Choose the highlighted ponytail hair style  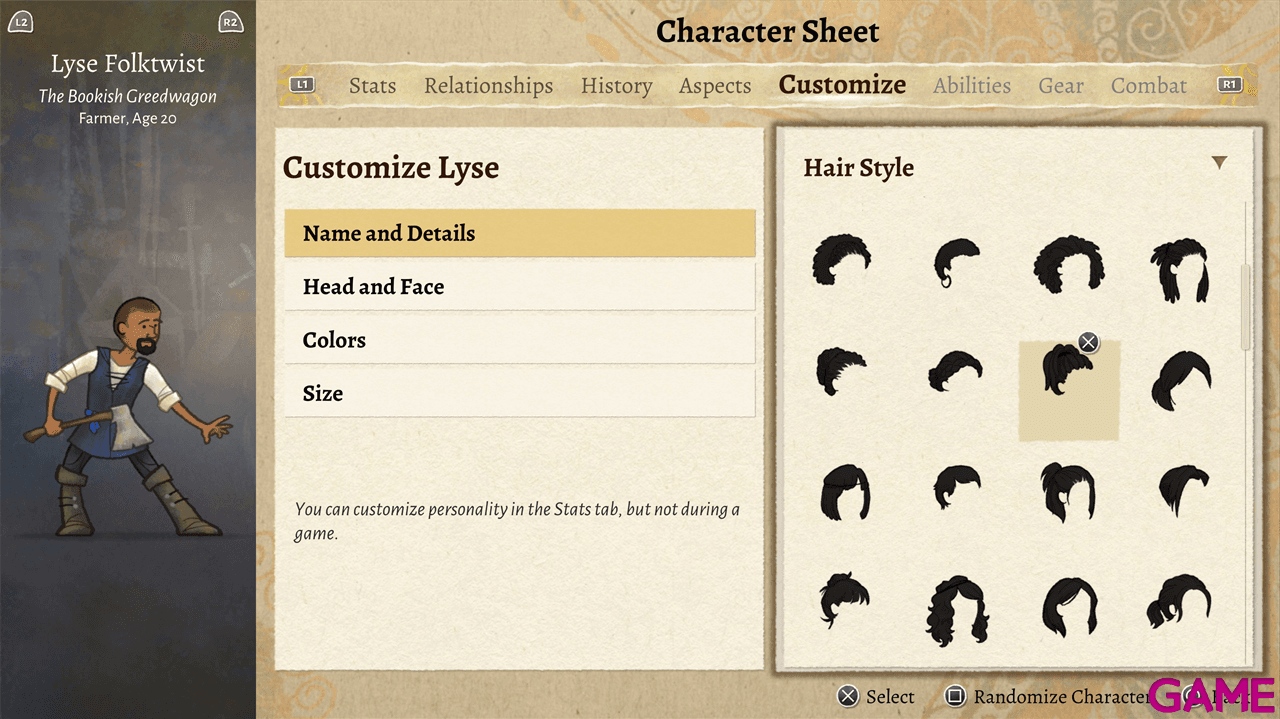pyautogui.click(x=1068, y=390)
